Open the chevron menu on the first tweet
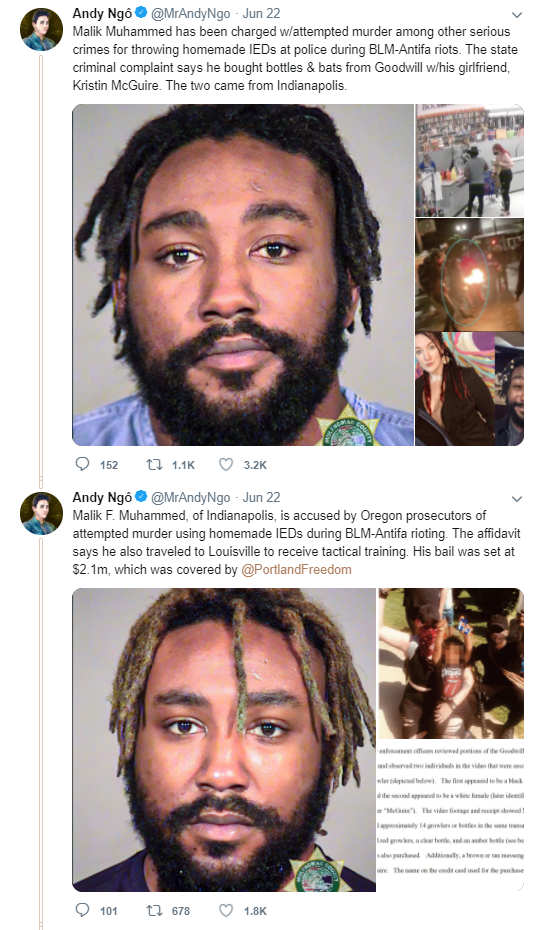This screenshot has width=546, height=930. pos(517,14)
